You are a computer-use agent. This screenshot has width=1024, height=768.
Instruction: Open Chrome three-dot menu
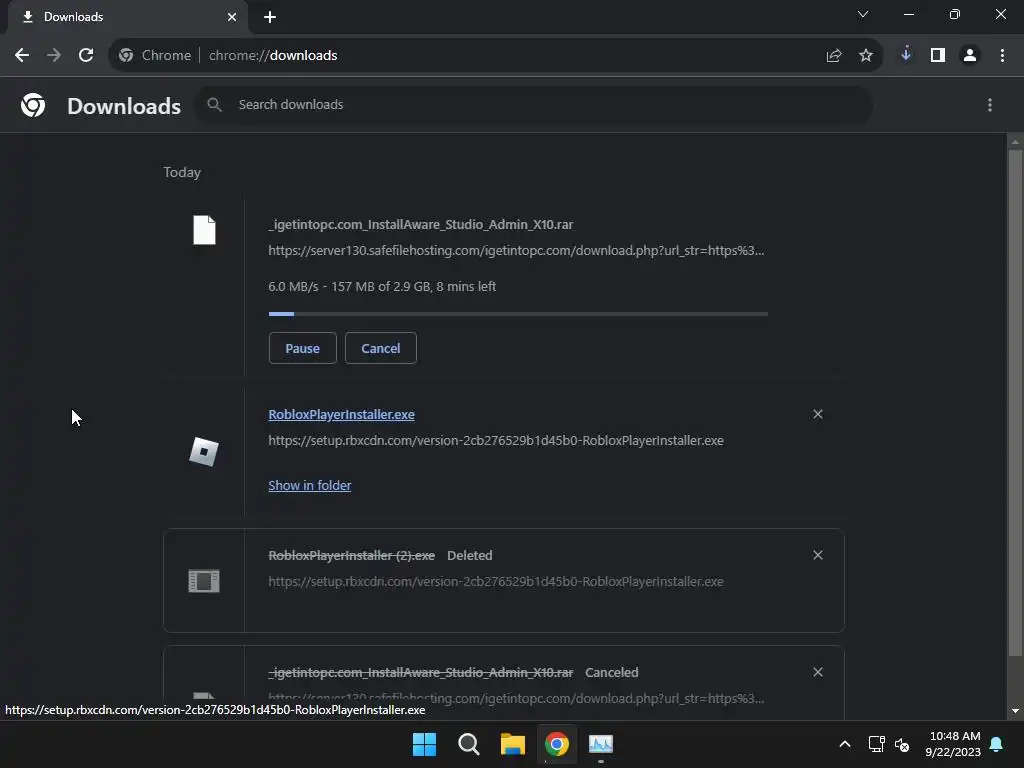click(x=1002, y=56)
